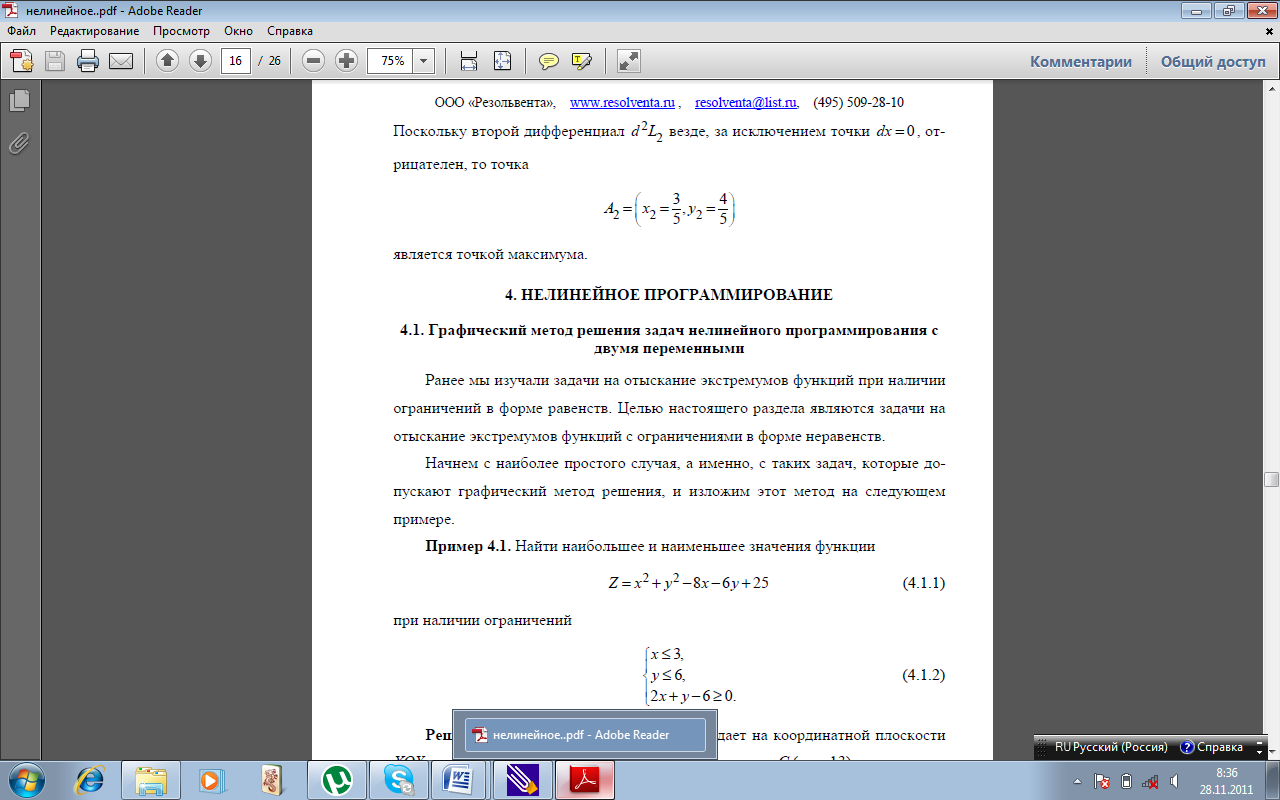This screenshot has height=800, width=1280.
Task: Open the Окно menu
Action: [238, 31]
